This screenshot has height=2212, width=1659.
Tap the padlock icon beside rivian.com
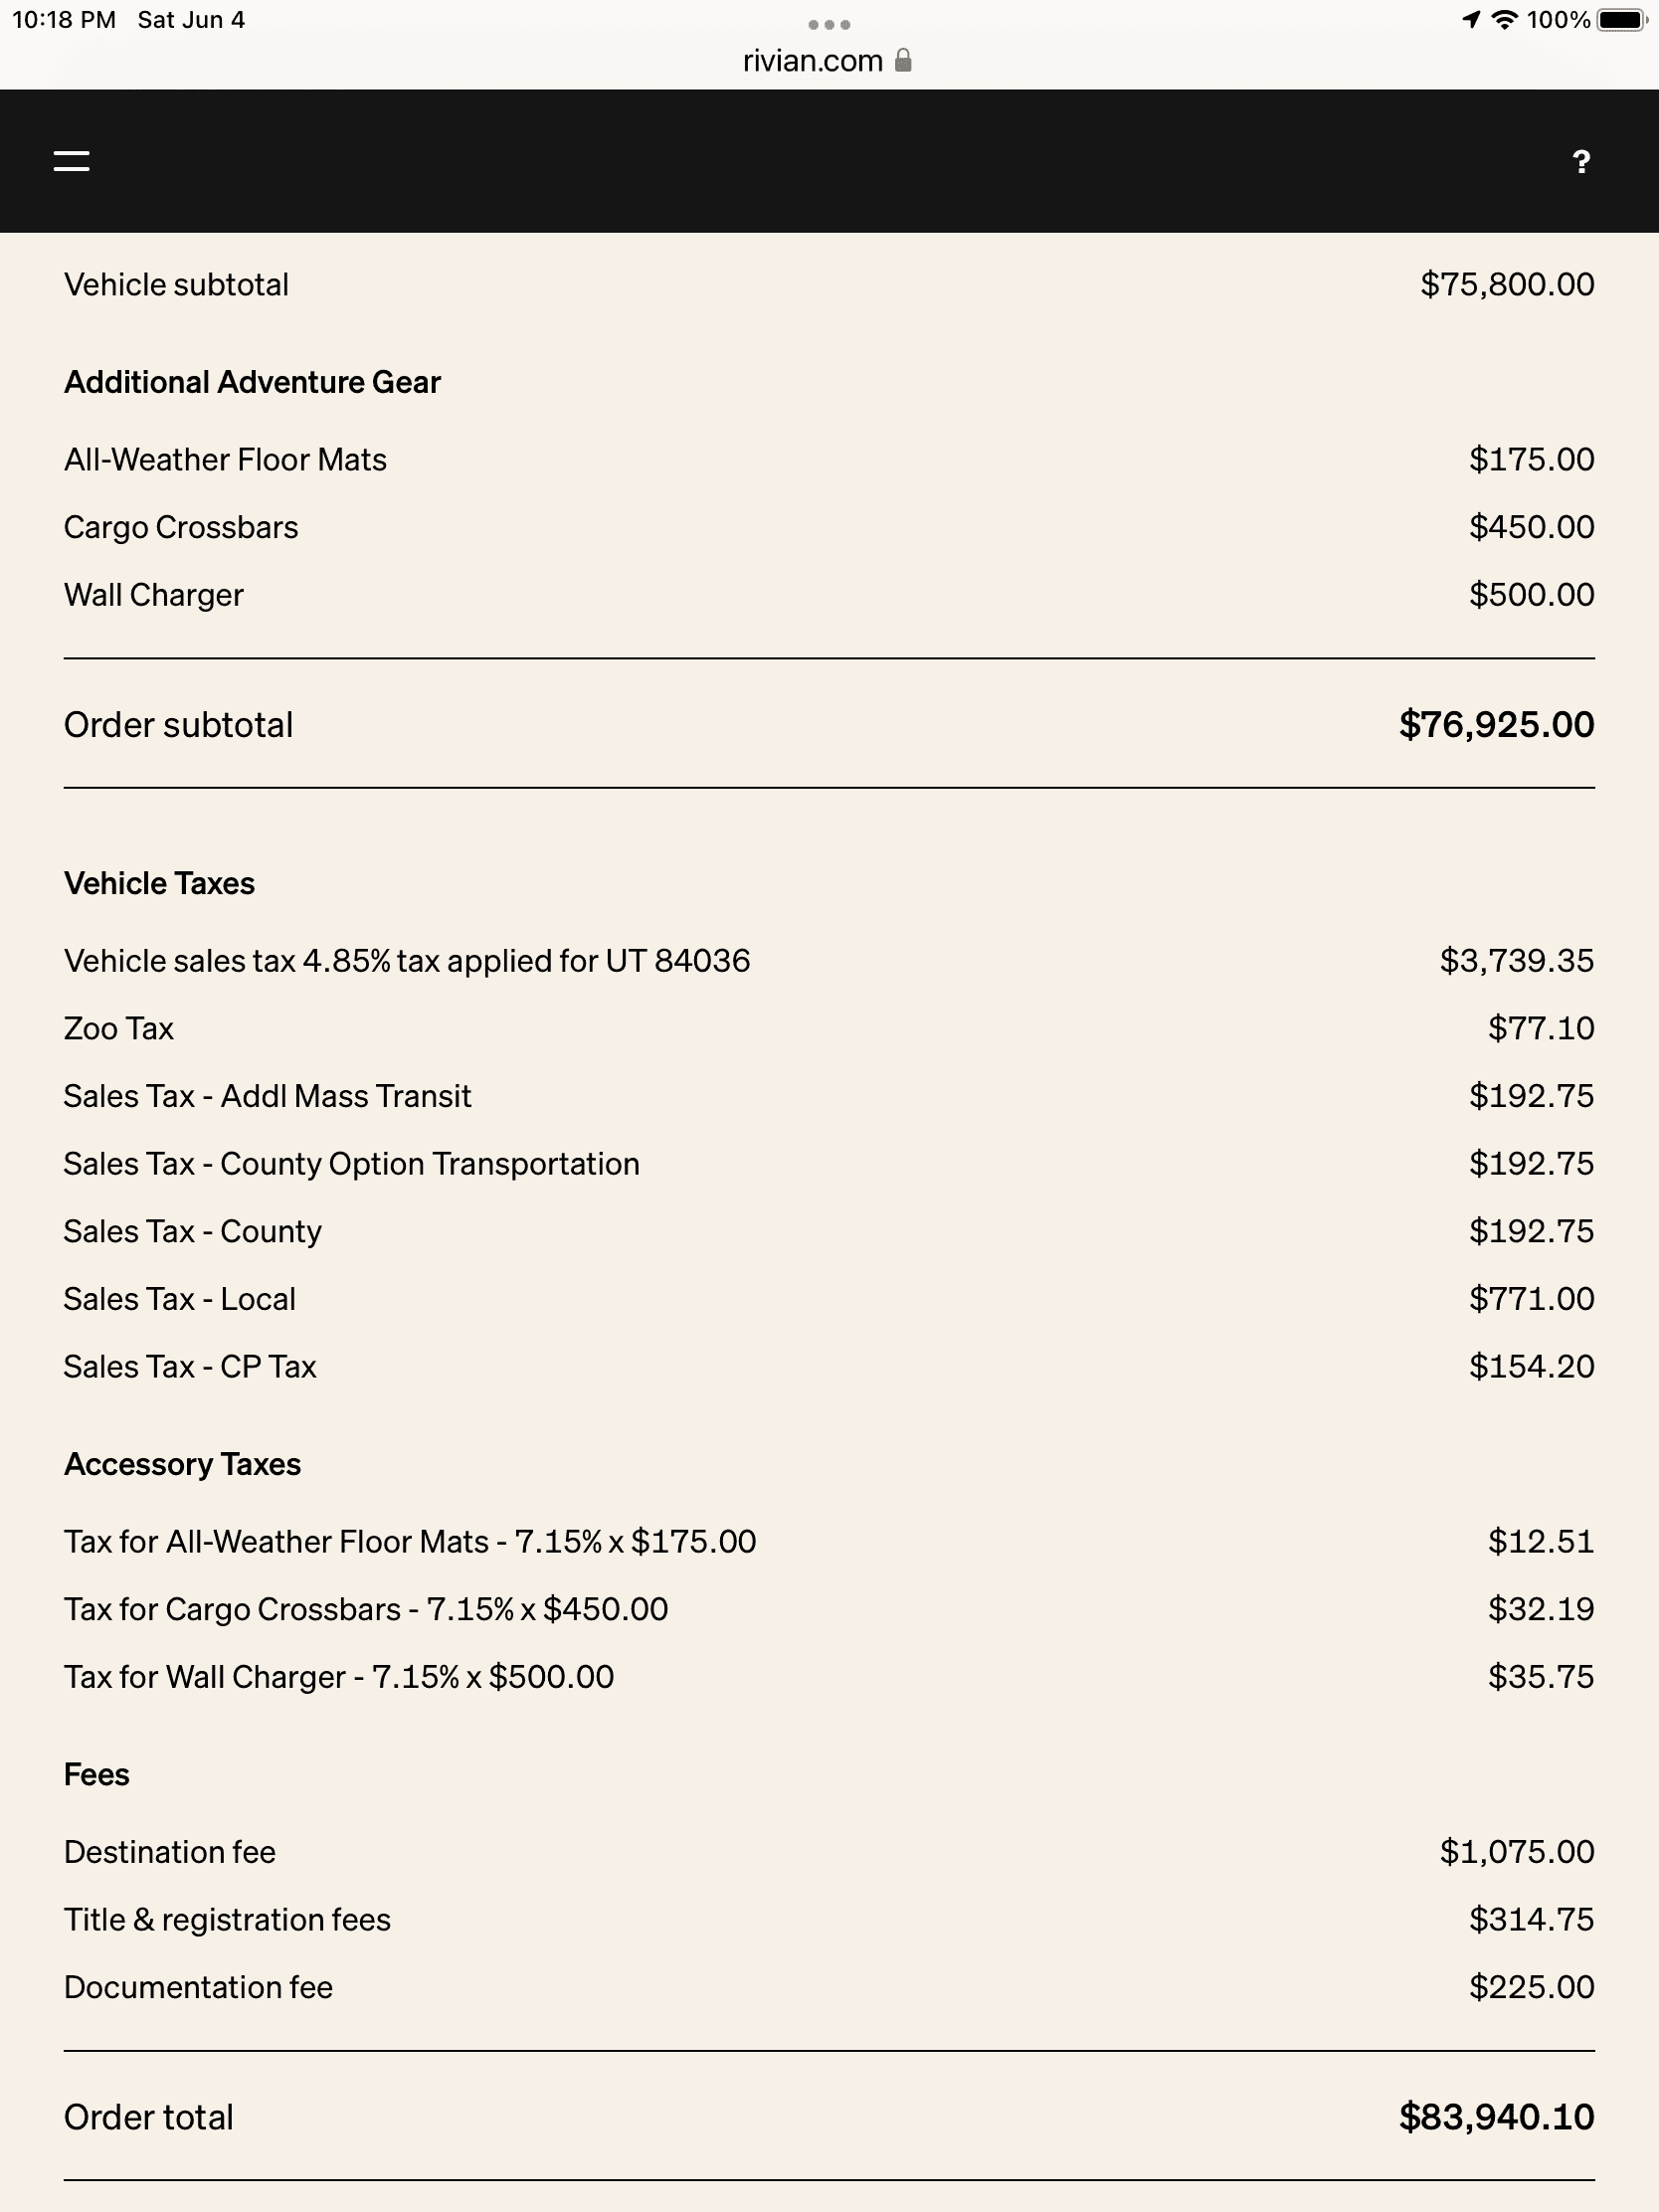tap(903, 60)
